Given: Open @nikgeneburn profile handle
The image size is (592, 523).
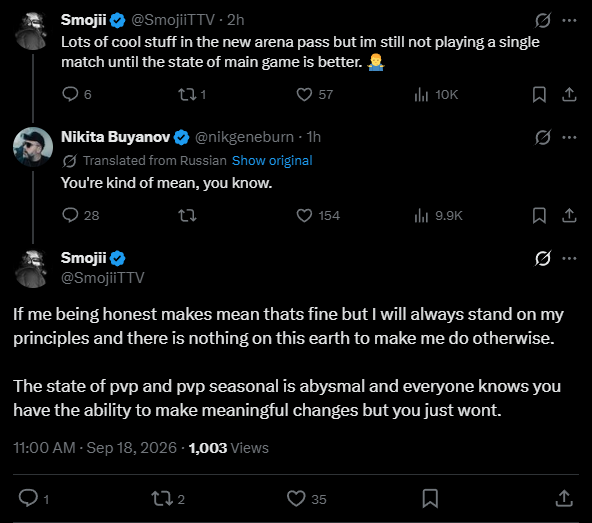Looking at the screenshot, I should (x=244, y=137).
